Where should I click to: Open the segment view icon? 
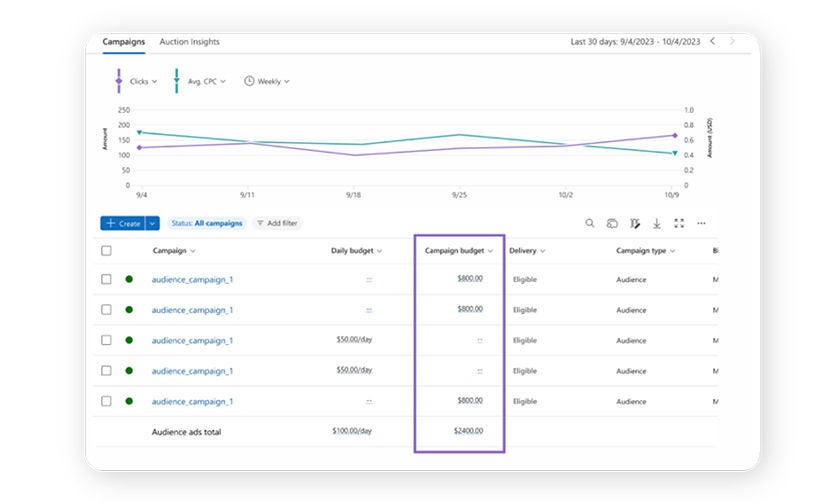(x=612, y=224)
